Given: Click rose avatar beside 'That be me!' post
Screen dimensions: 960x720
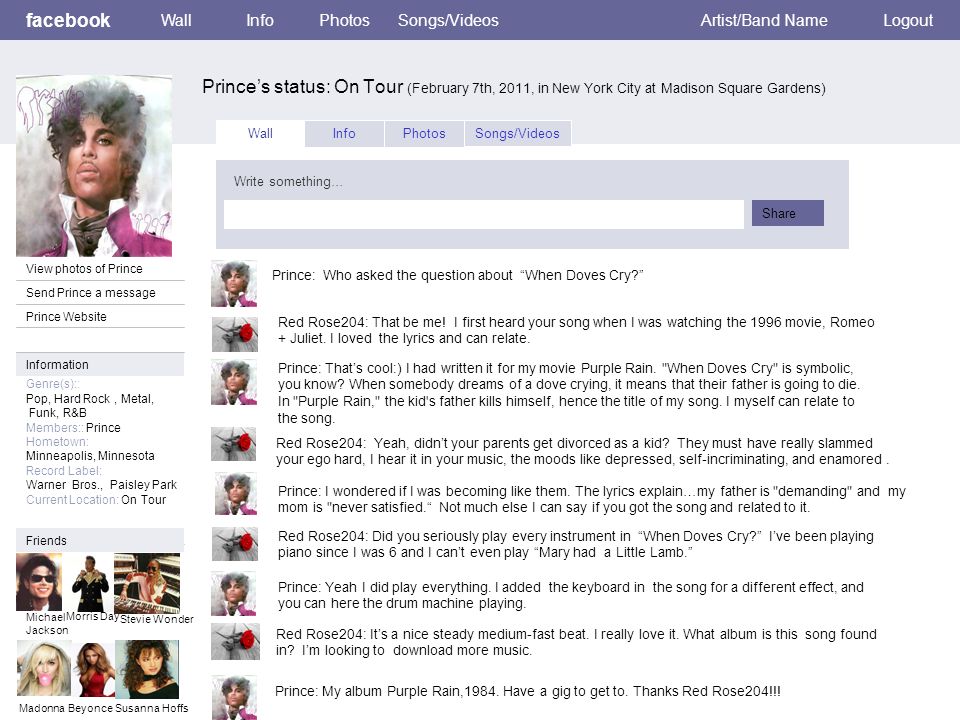Looking at the screenshot, I should point(235,334).
